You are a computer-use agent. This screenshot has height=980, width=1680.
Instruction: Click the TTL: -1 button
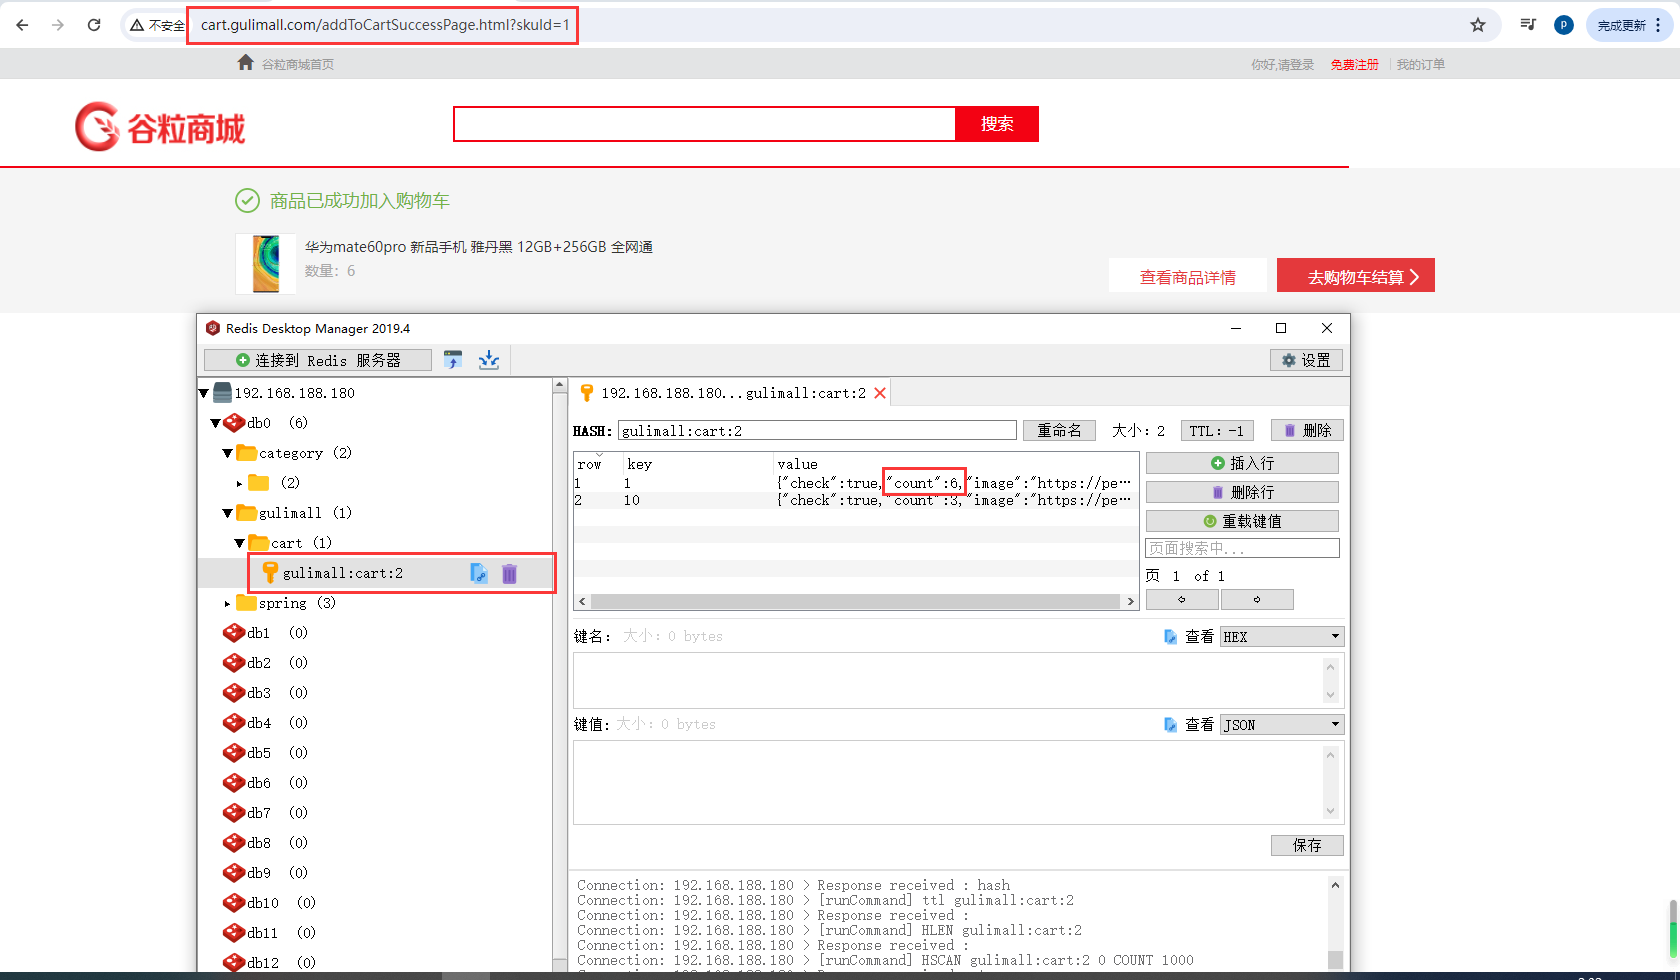click(x=1217, y=430)
